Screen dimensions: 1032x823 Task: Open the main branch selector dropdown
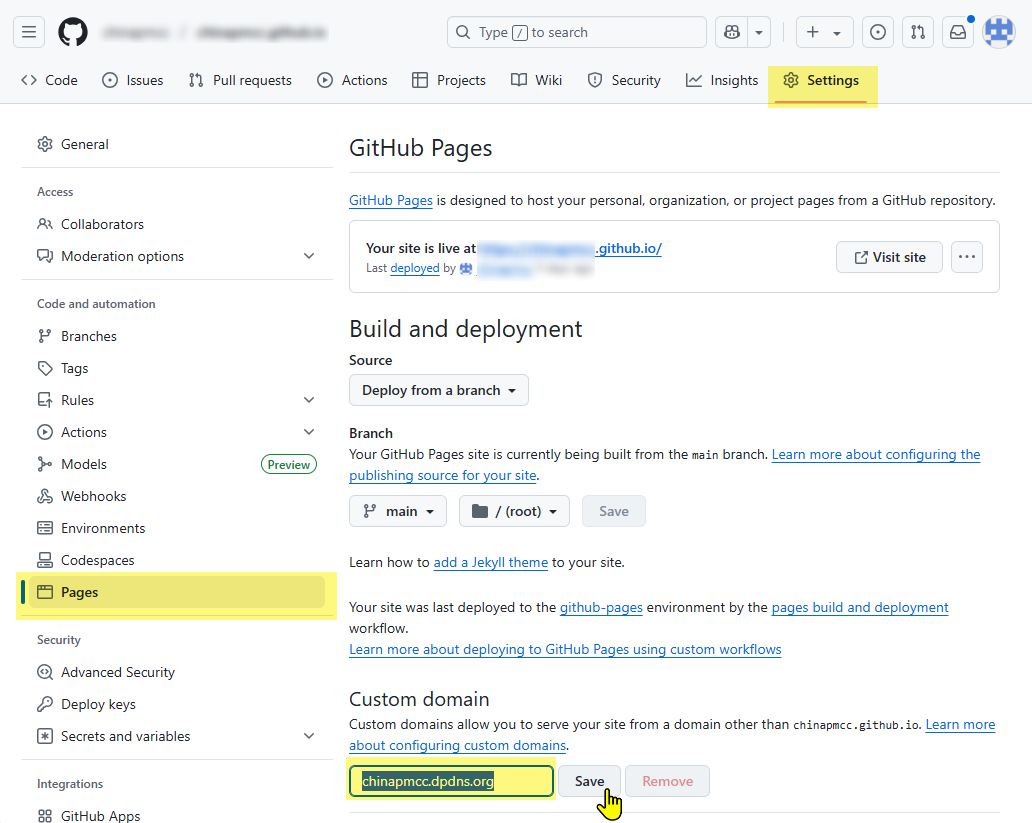(x=399, y=511)
